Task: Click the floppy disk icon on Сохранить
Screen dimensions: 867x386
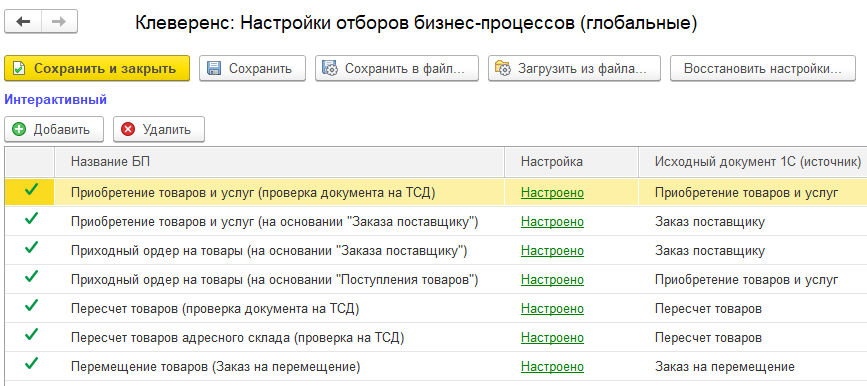Action: tap(214, 69)
